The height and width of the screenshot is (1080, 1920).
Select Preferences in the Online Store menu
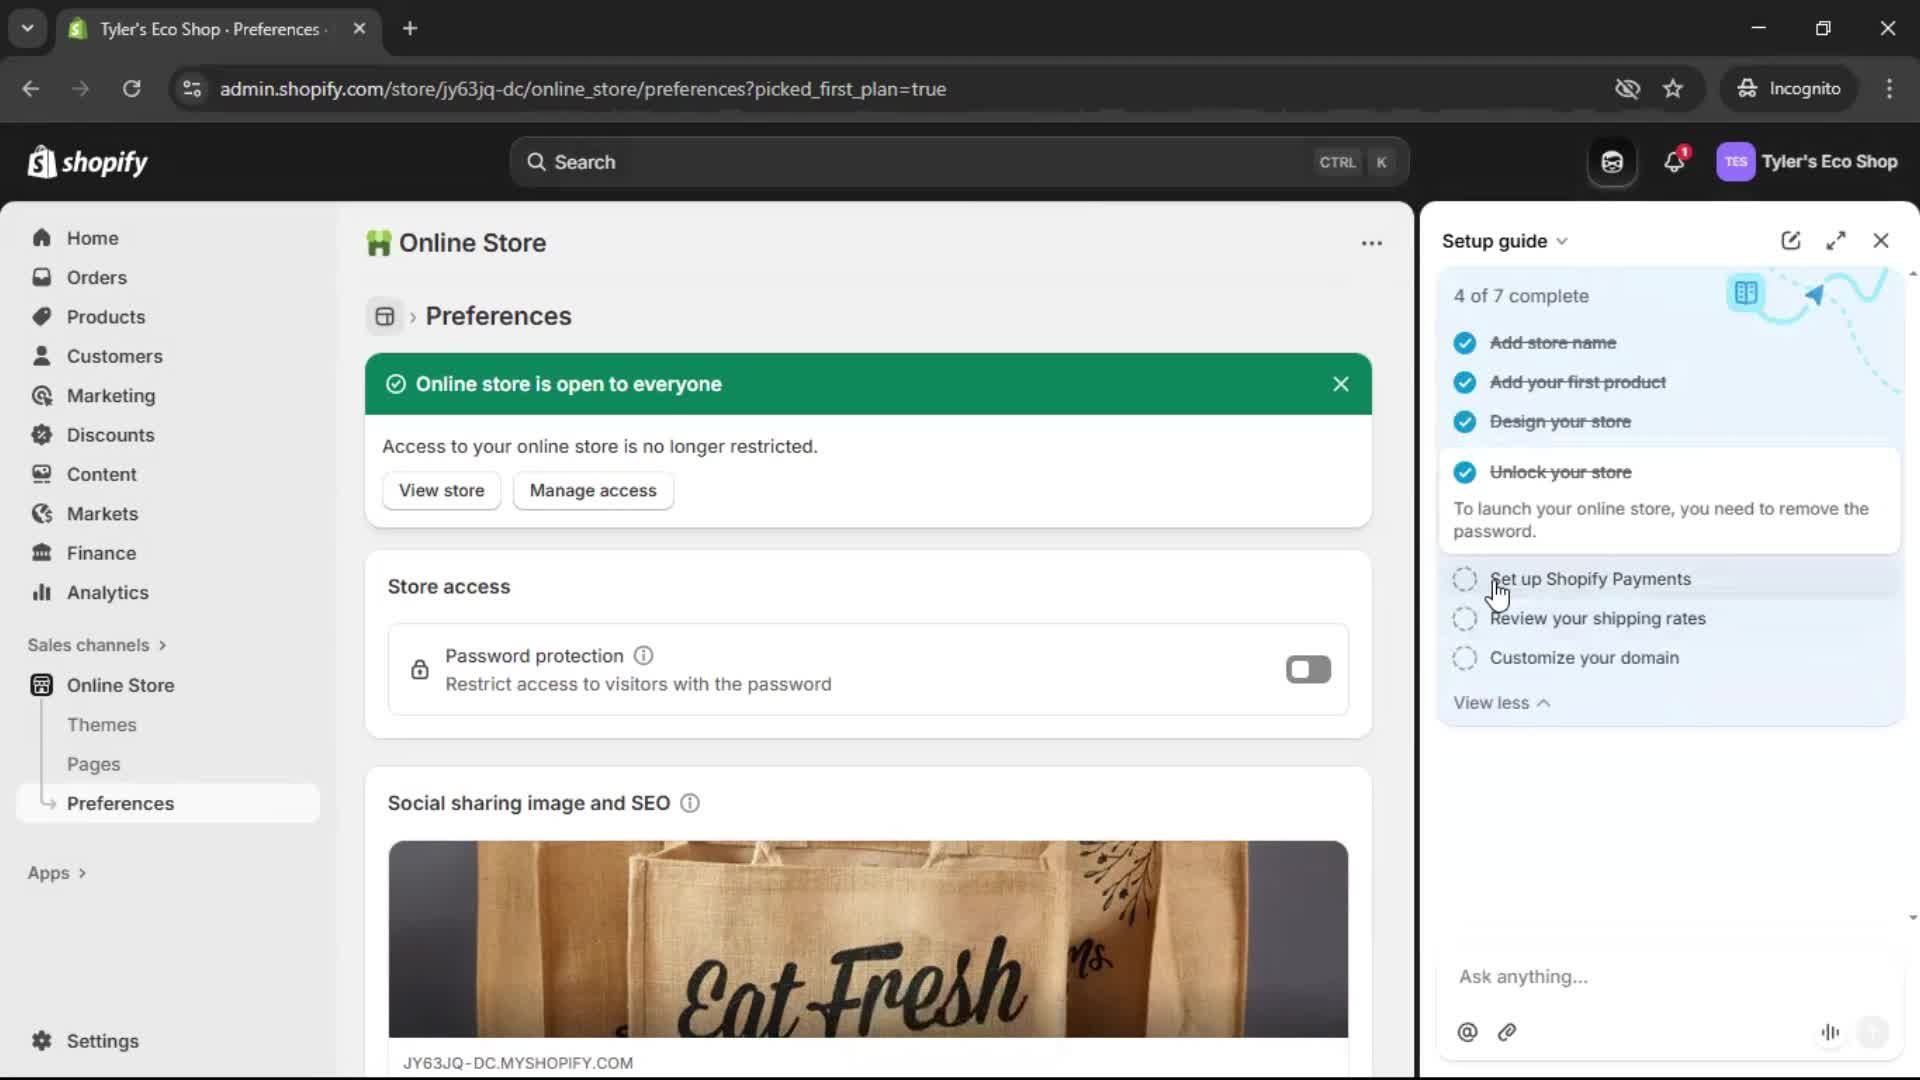(x=121, y=803)
